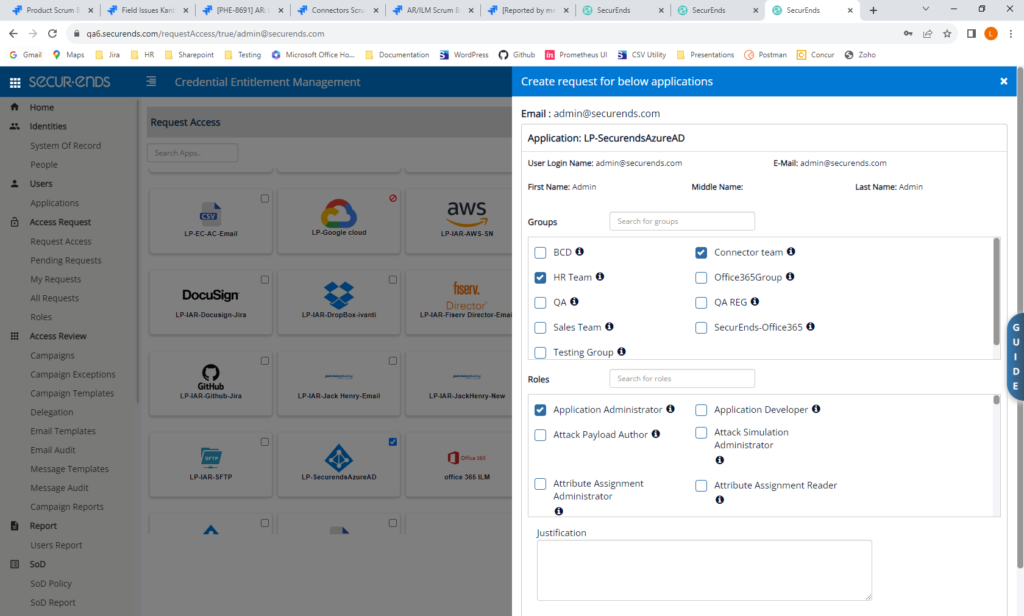Switch to the PHE-8691 browser tab
The width and height of the screenshot is (1024, 616).
click(242, 10)
